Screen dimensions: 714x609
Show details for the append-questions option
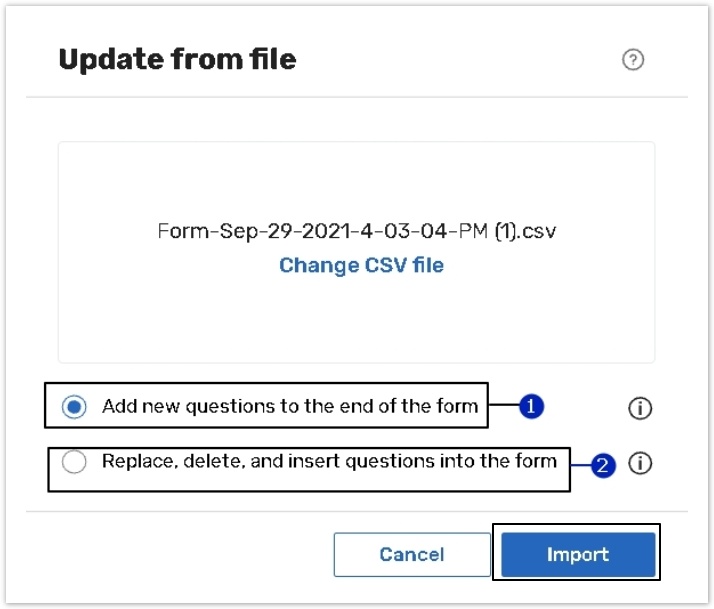coord(640,408)
